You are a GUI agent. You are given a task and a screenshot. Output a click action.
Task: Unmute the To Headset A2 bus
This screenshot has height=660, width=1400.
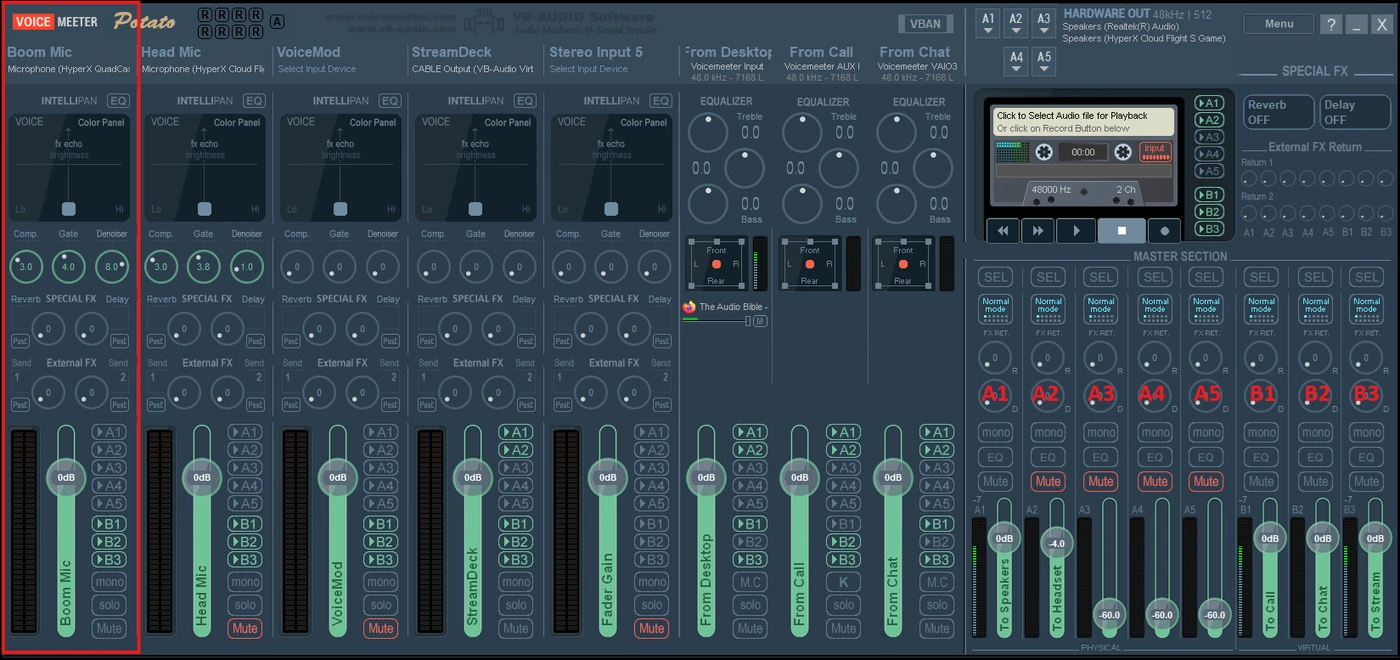coord(1048,481)
